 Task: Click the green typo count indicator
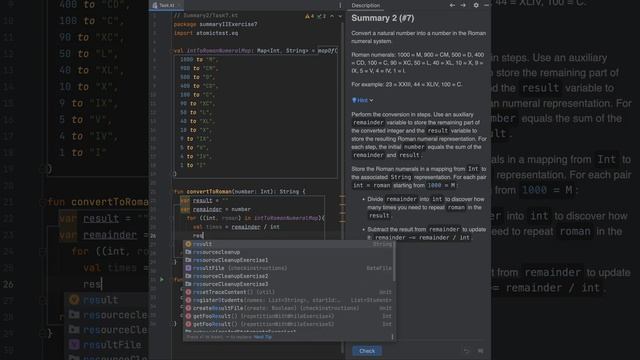pyautogui.click(x=322, y=16)
